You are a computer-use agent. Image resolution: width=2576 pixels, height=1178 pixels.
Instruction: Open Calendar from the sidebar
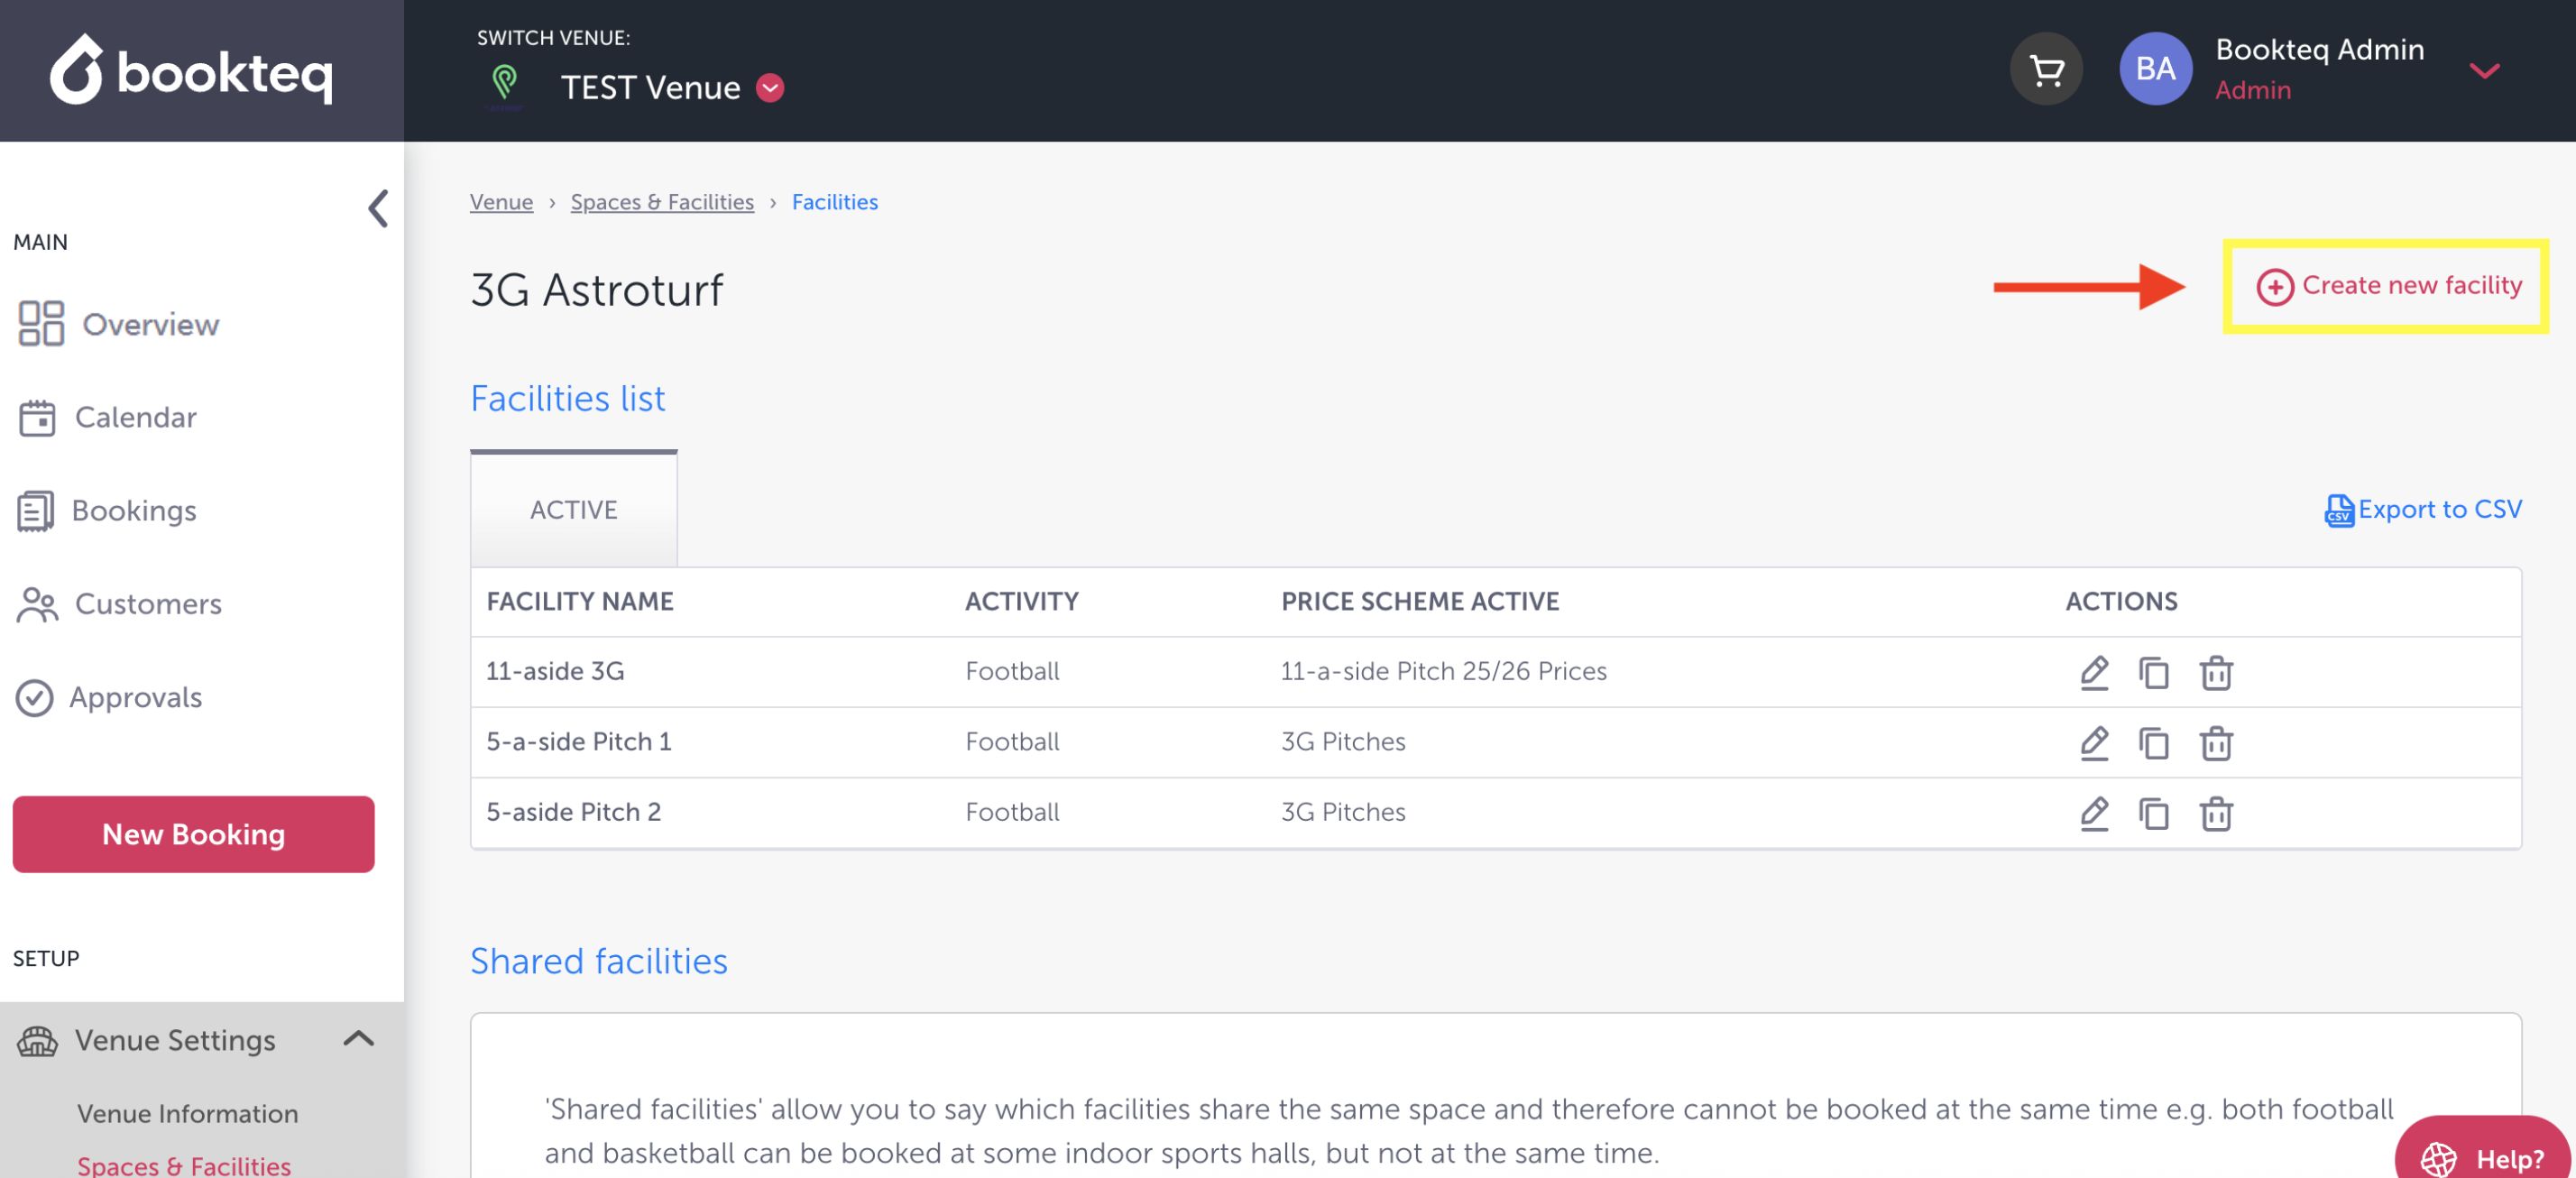[x=135, y=418]
